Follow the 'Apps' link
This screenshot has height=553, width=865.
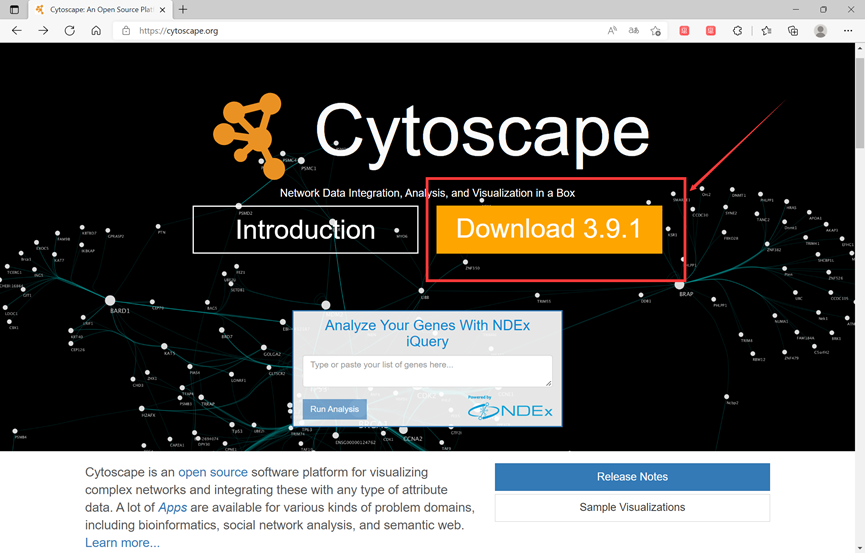173,508
